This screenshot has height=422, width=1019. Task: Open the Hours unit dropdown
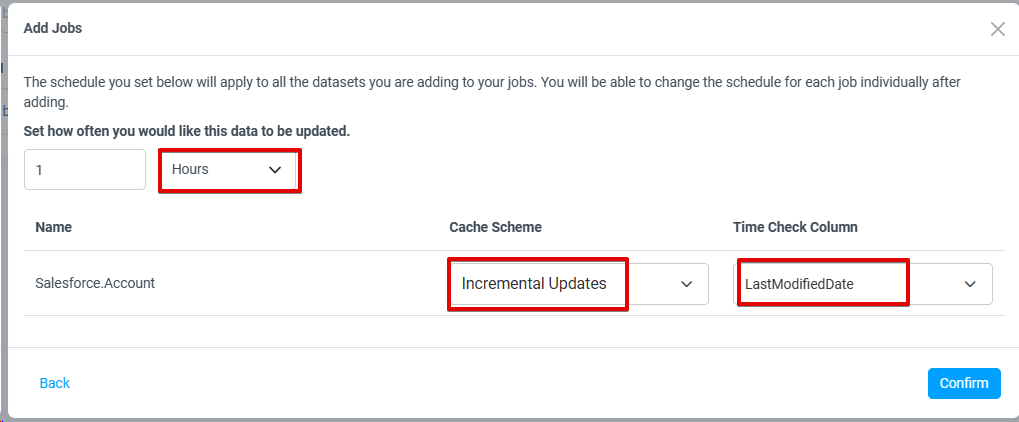pos(229,170)
